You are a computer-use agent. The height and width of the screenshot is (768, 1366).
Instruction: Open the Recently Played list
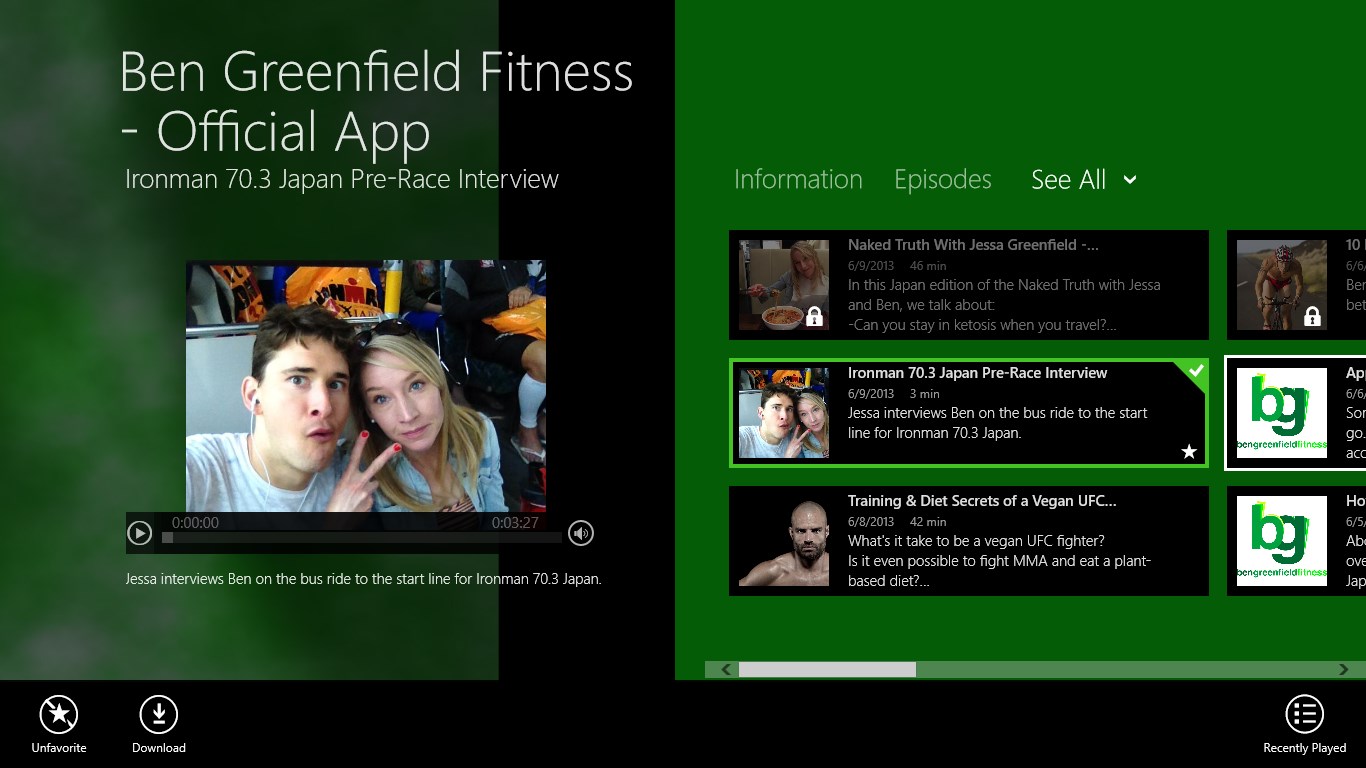pyautogui.click(x=1304, y=714)
